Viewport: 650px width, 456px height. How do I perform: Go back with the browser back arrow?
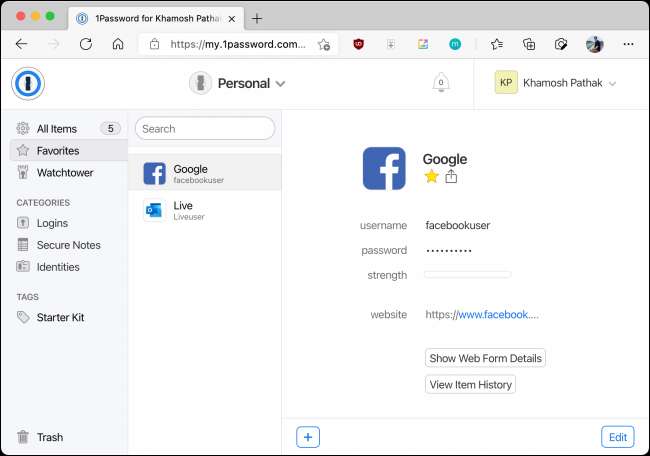(21, 44)
